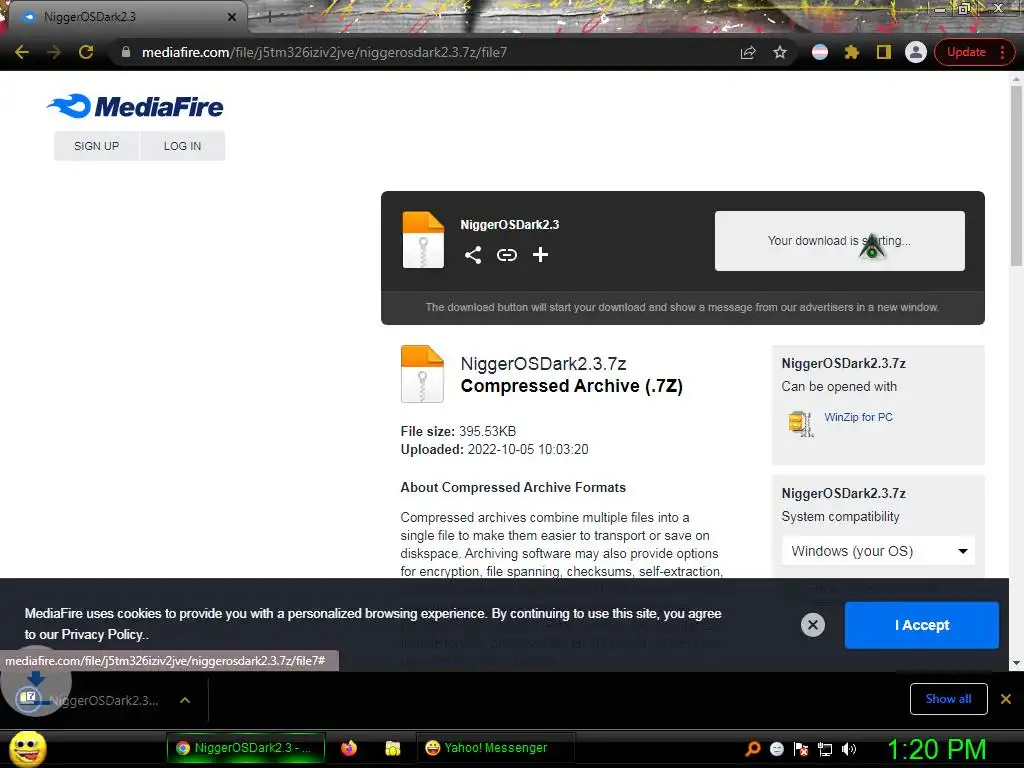Image resolution: width=1024 pixels, height=768 pixels.
Task: Open the Privacy Policy link
Action: (103, 634)
